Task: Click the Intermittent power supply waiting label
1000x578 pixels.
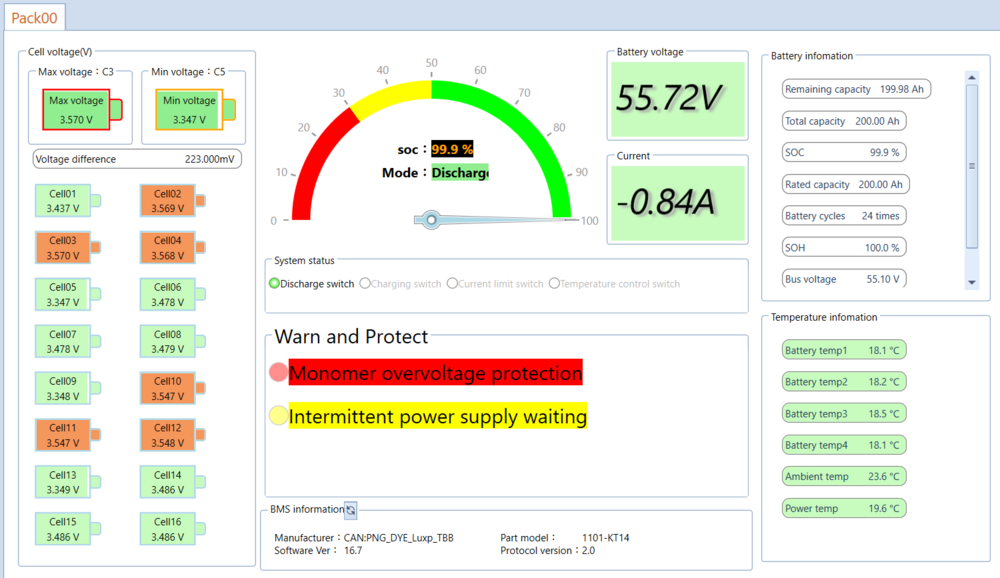Action: [437, 416]
